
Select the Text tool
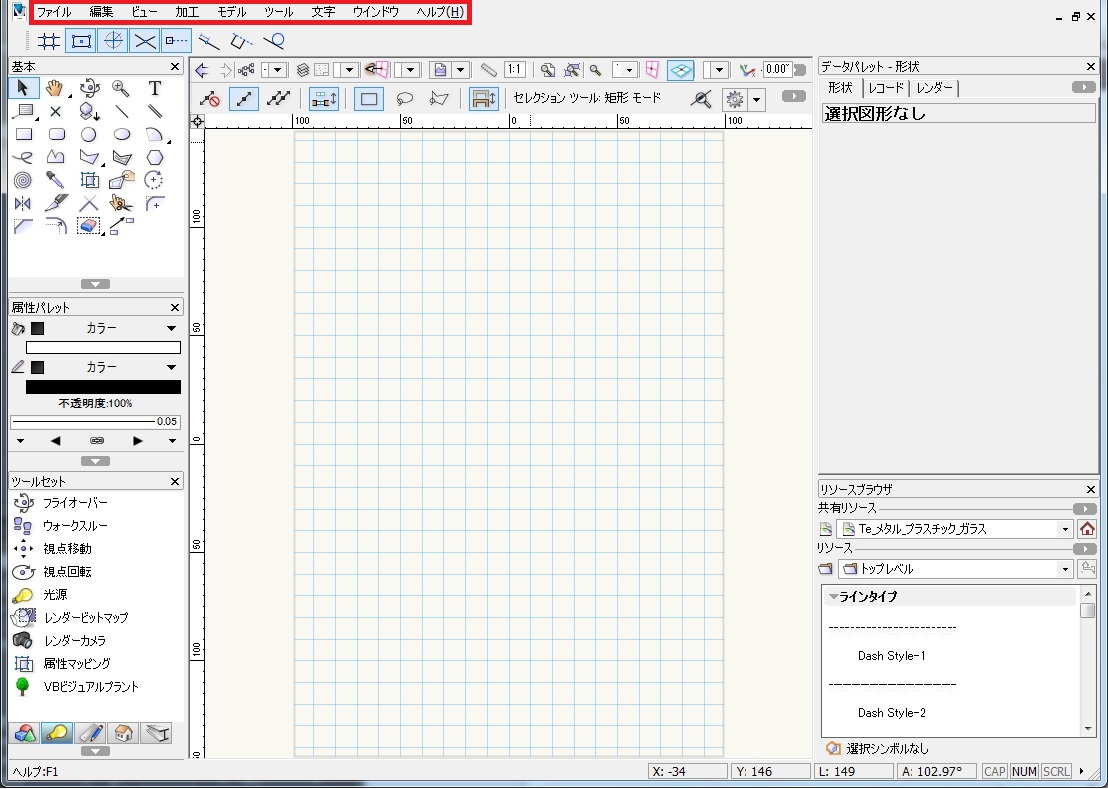(x=155, y=88)
